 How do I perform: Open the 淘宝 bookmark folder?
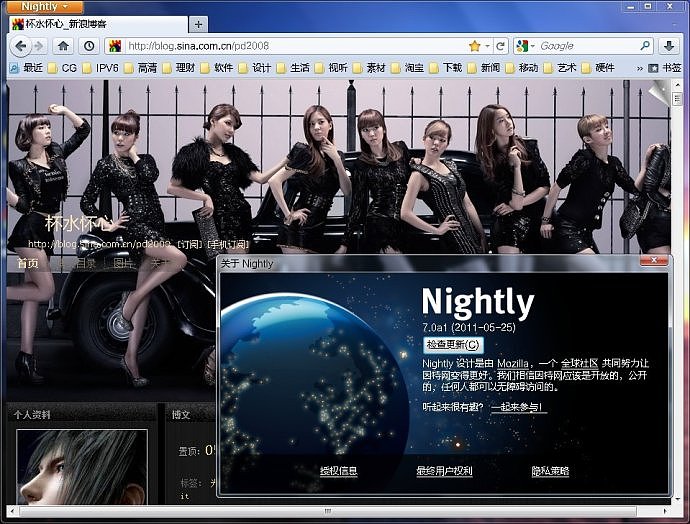408,68
